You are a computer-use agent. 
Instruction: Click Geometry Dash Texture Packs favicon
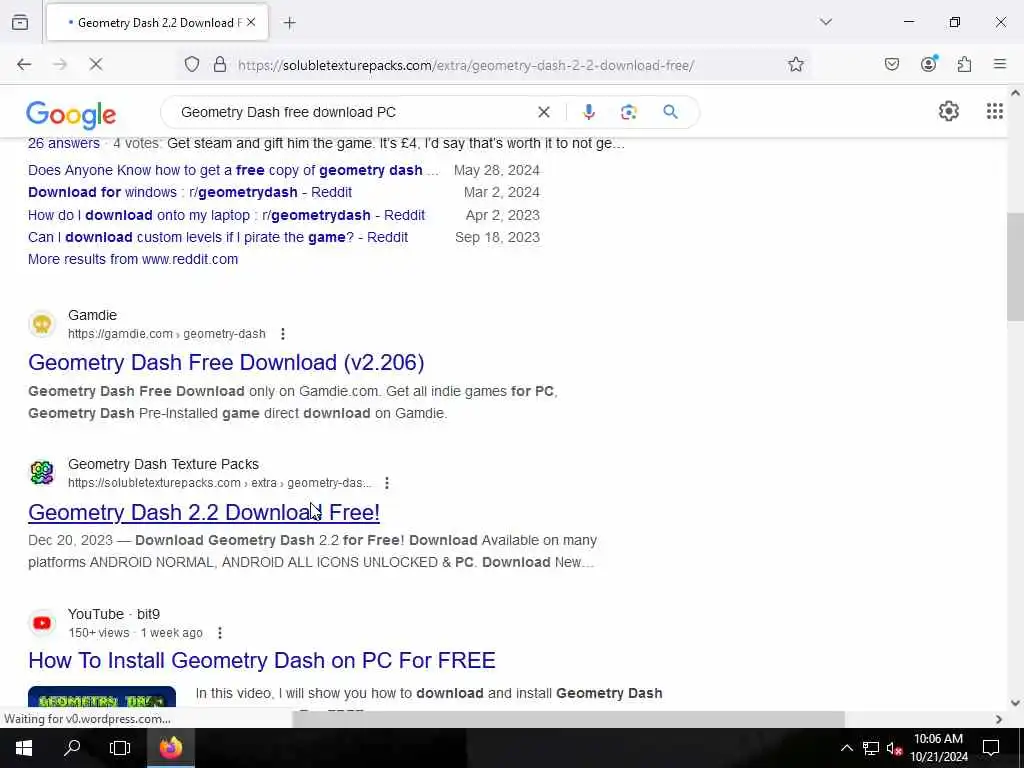(42, 473)
